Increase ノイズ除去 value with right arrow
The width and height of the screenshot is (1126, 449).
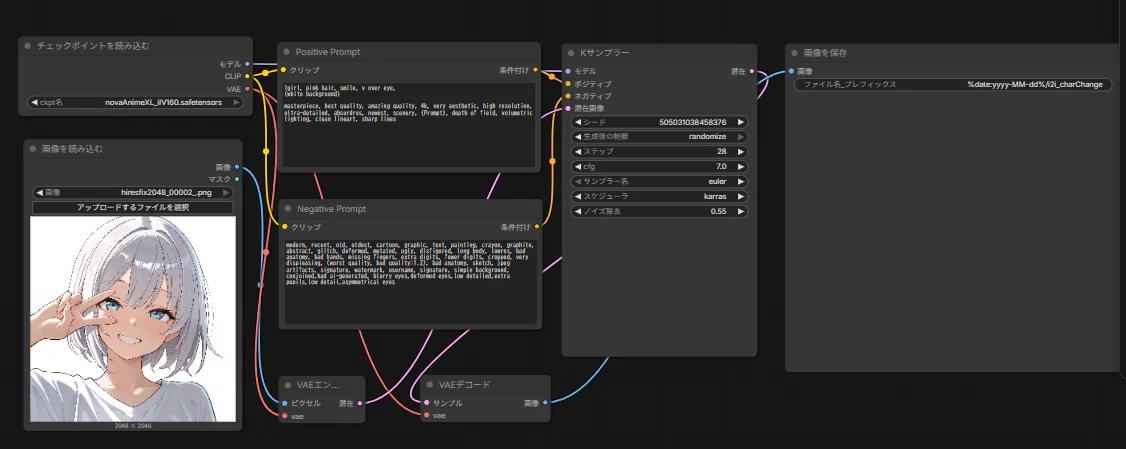(x=741, y=211)
